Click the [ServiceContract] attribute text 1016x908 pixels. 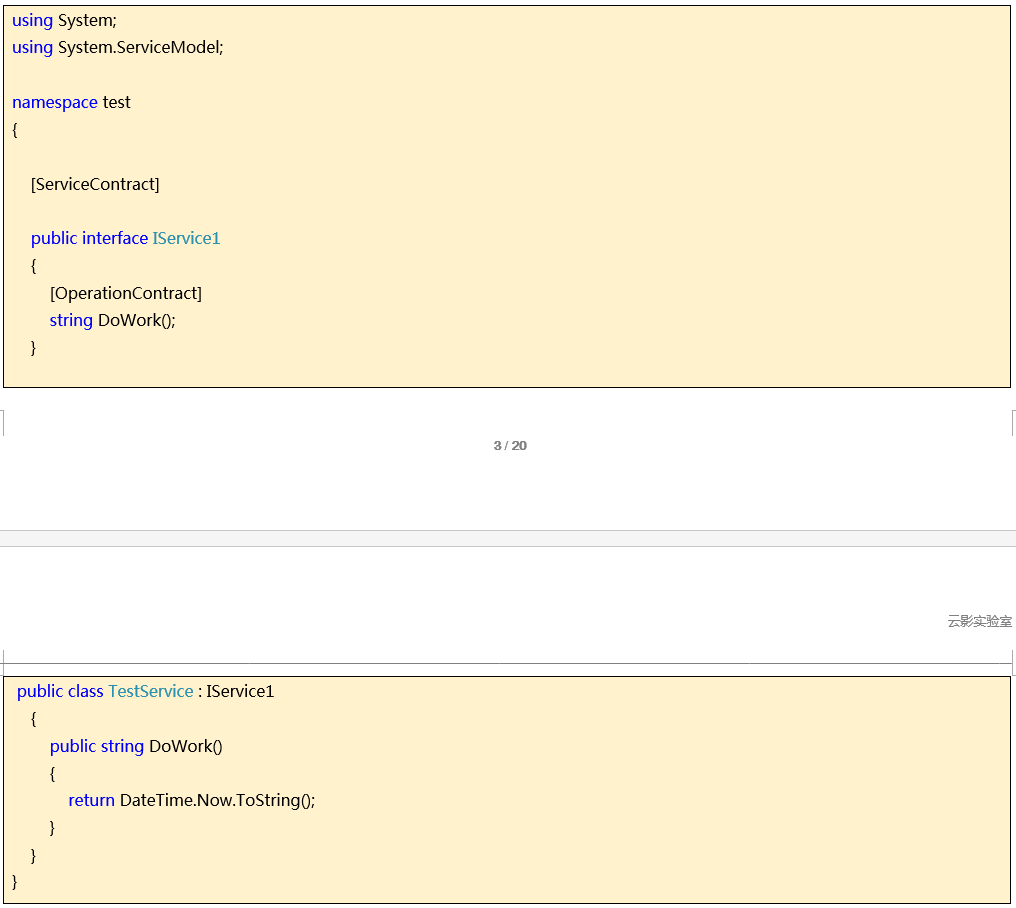coord(95,185)
